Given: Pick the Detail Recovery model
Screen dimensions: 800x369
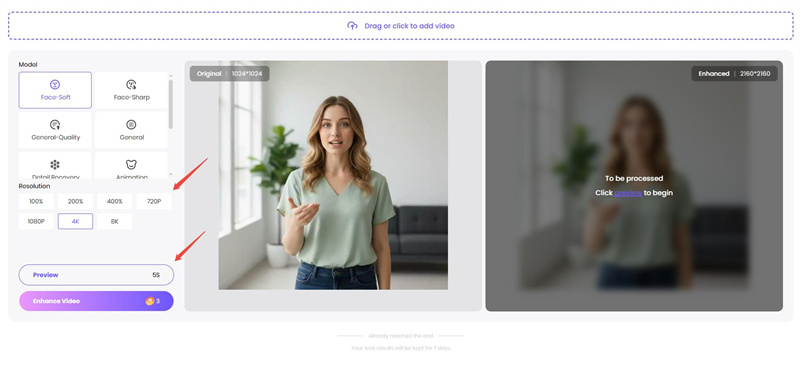Looking at the screenshot, I should click(55, 166).
